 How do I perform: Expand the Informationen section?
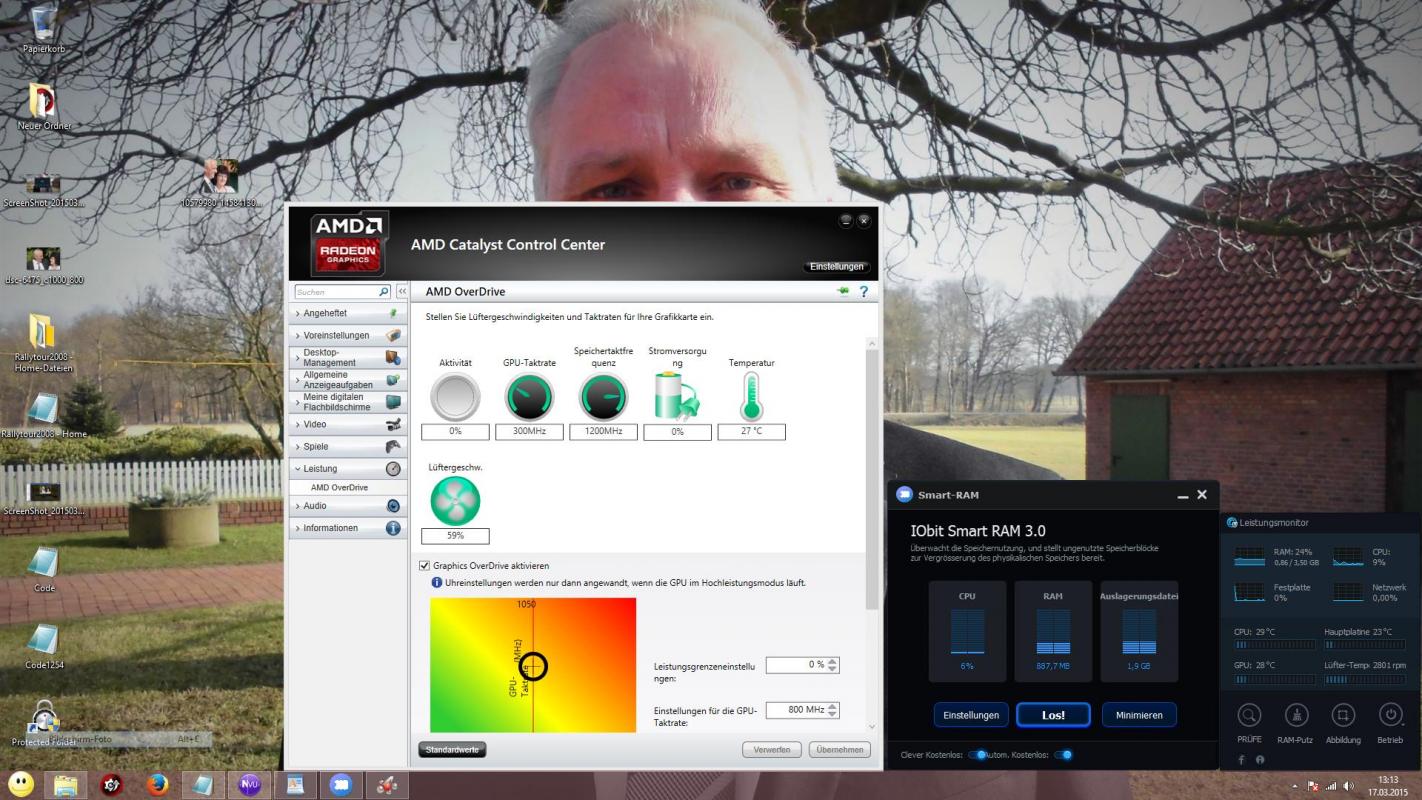tap(348, 528)
